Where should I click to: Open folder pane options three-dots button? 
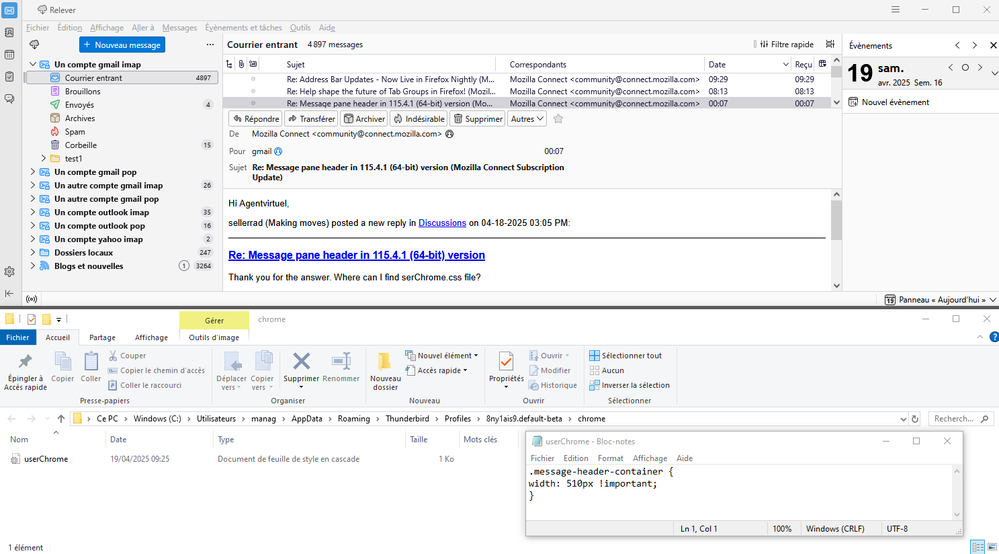coord(210,45)
